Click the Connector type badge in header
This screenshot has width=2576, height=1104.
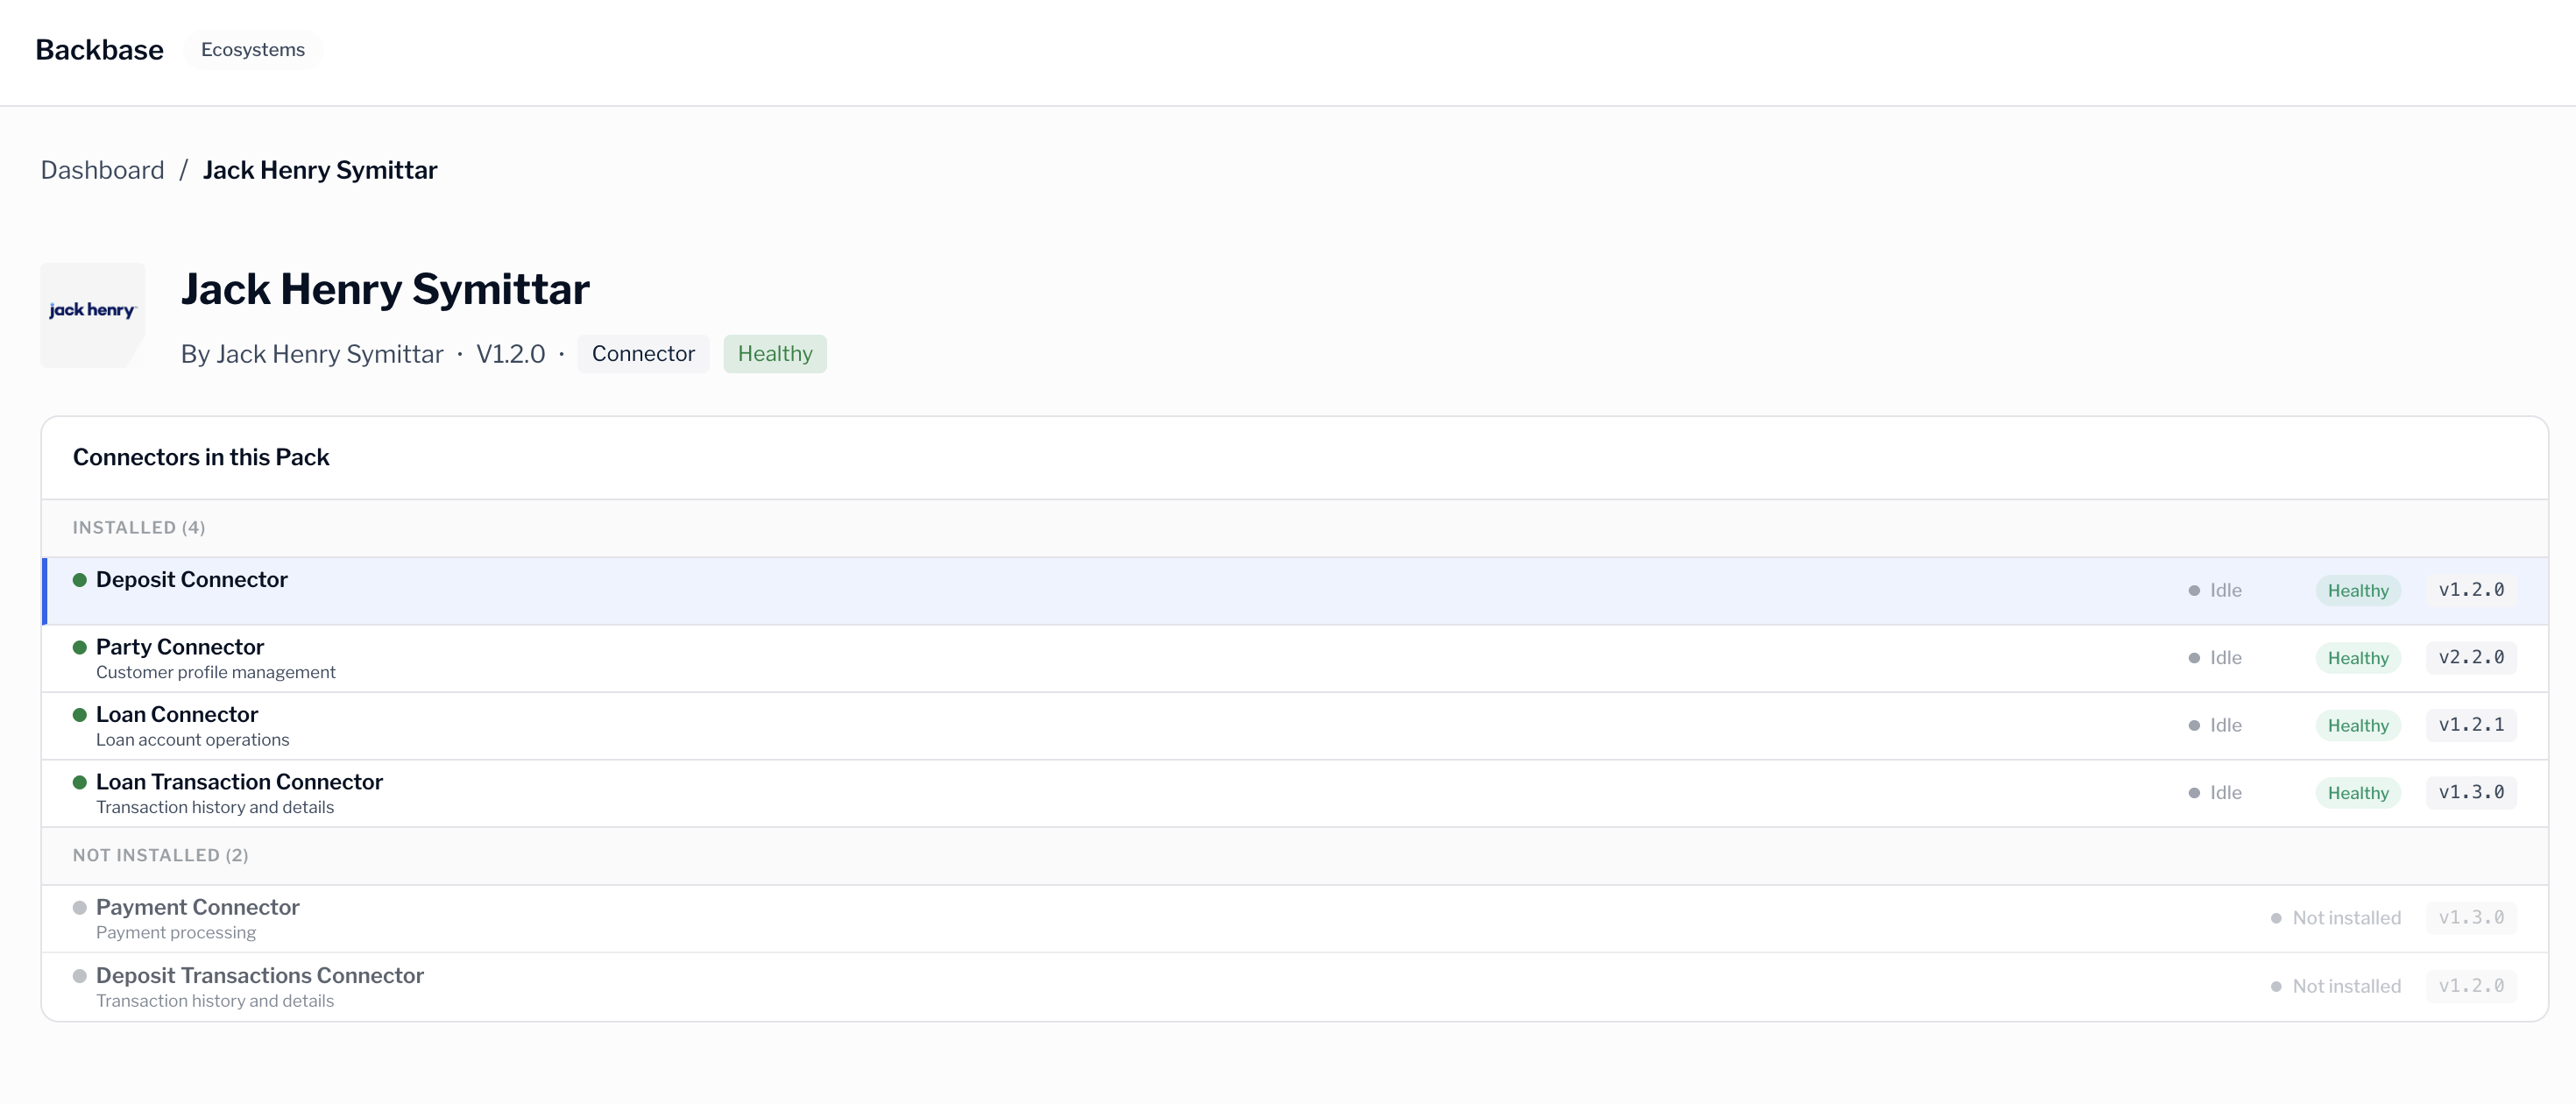point(643,354)
